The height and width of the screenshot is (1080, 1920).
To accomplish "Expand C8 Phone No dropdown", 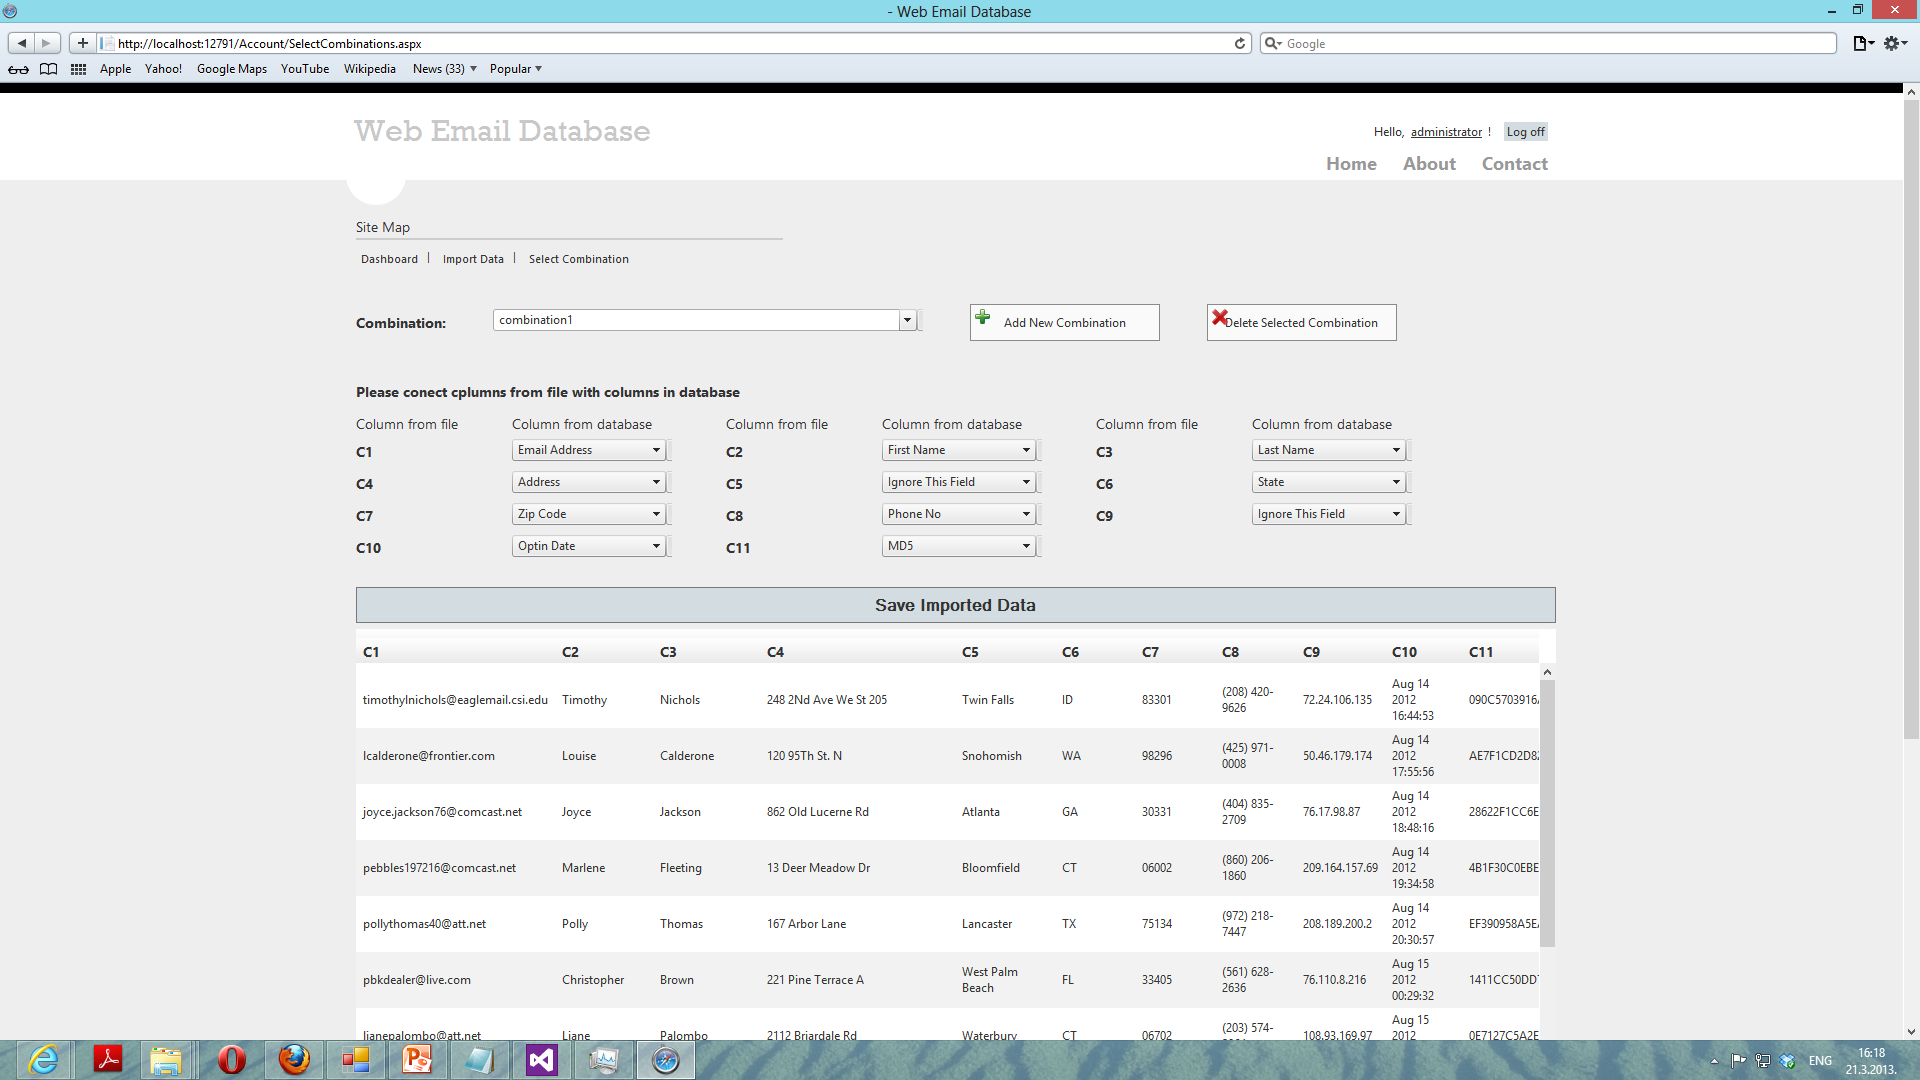I will pyautogui.click(x=959, y=514).
